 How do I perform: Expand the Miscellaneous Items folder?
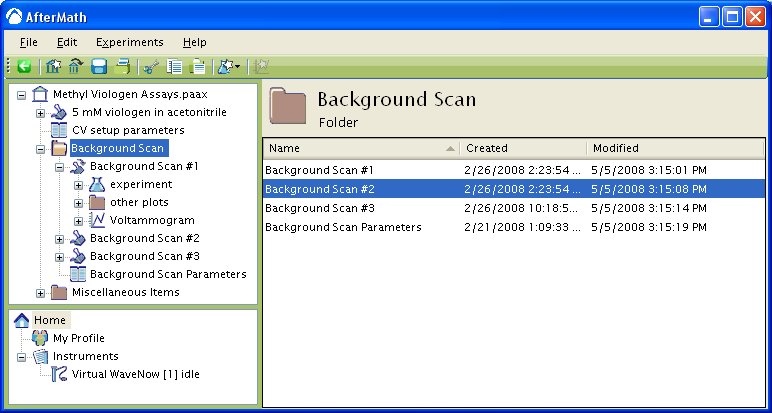(40, 293)
